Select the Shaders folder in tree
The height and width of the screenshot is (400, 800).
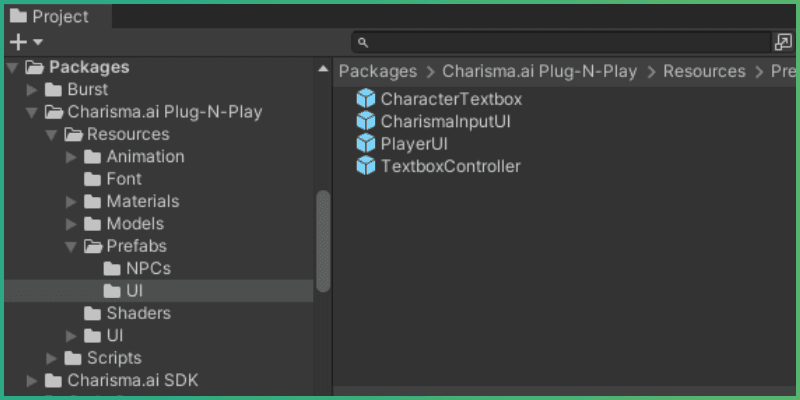[x=138, y=313]
